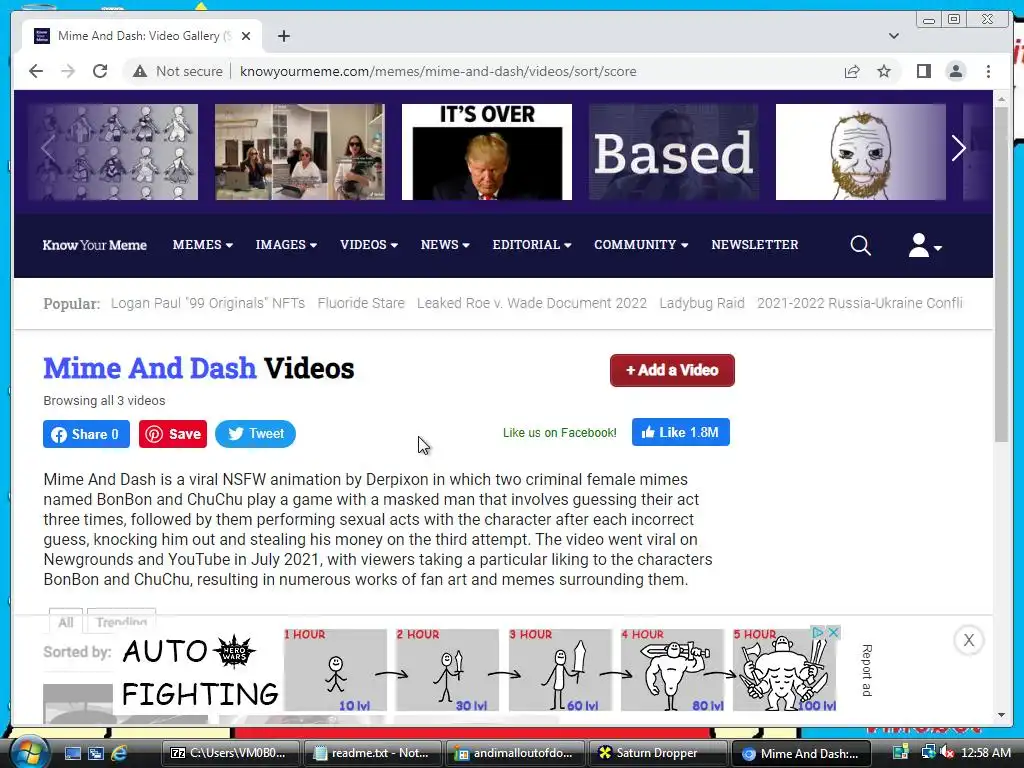Click the Facebook Like 1.8M button
Screen dimensions: 1024x768
pyautogui.click(x=680, y=432)
